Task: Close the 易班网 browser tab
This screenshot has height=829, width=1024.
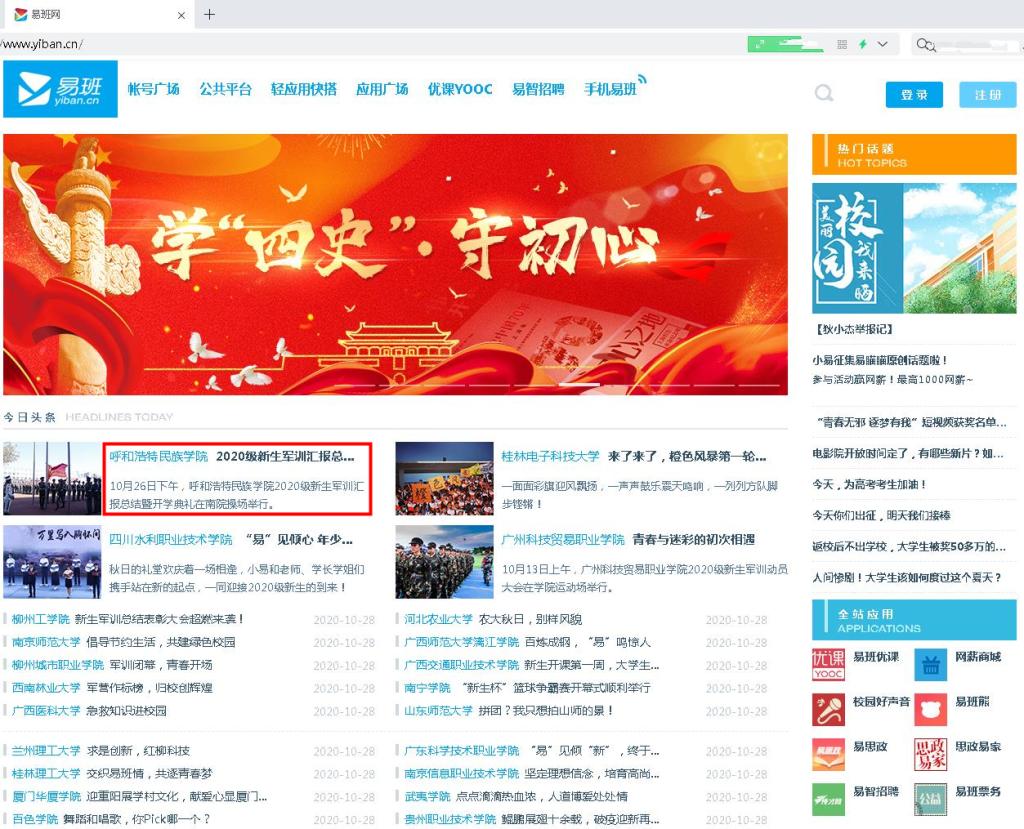Action: [x=181, y=15]
